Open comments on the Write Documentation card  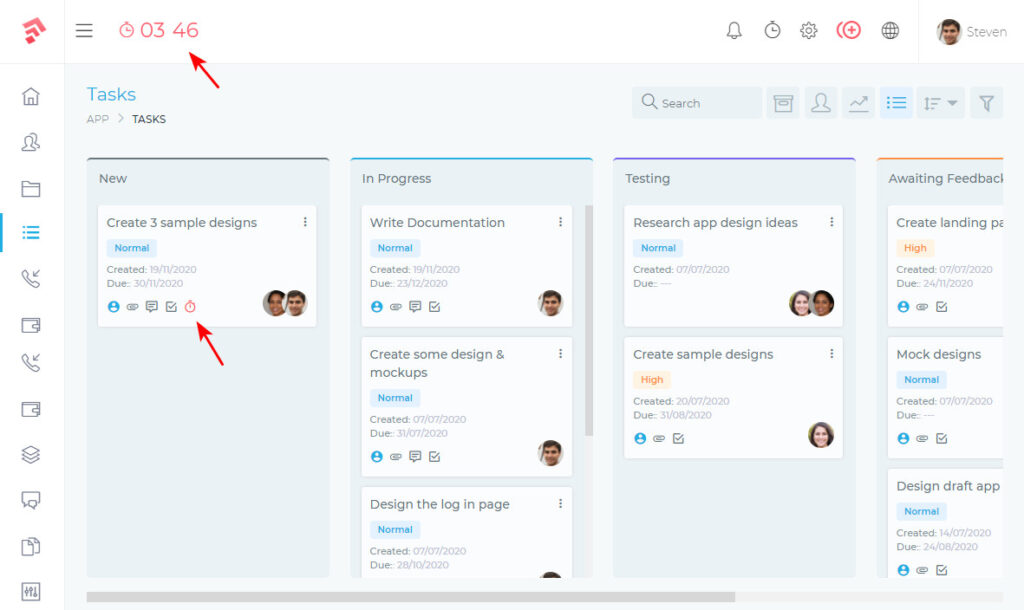tap(414, 307)
